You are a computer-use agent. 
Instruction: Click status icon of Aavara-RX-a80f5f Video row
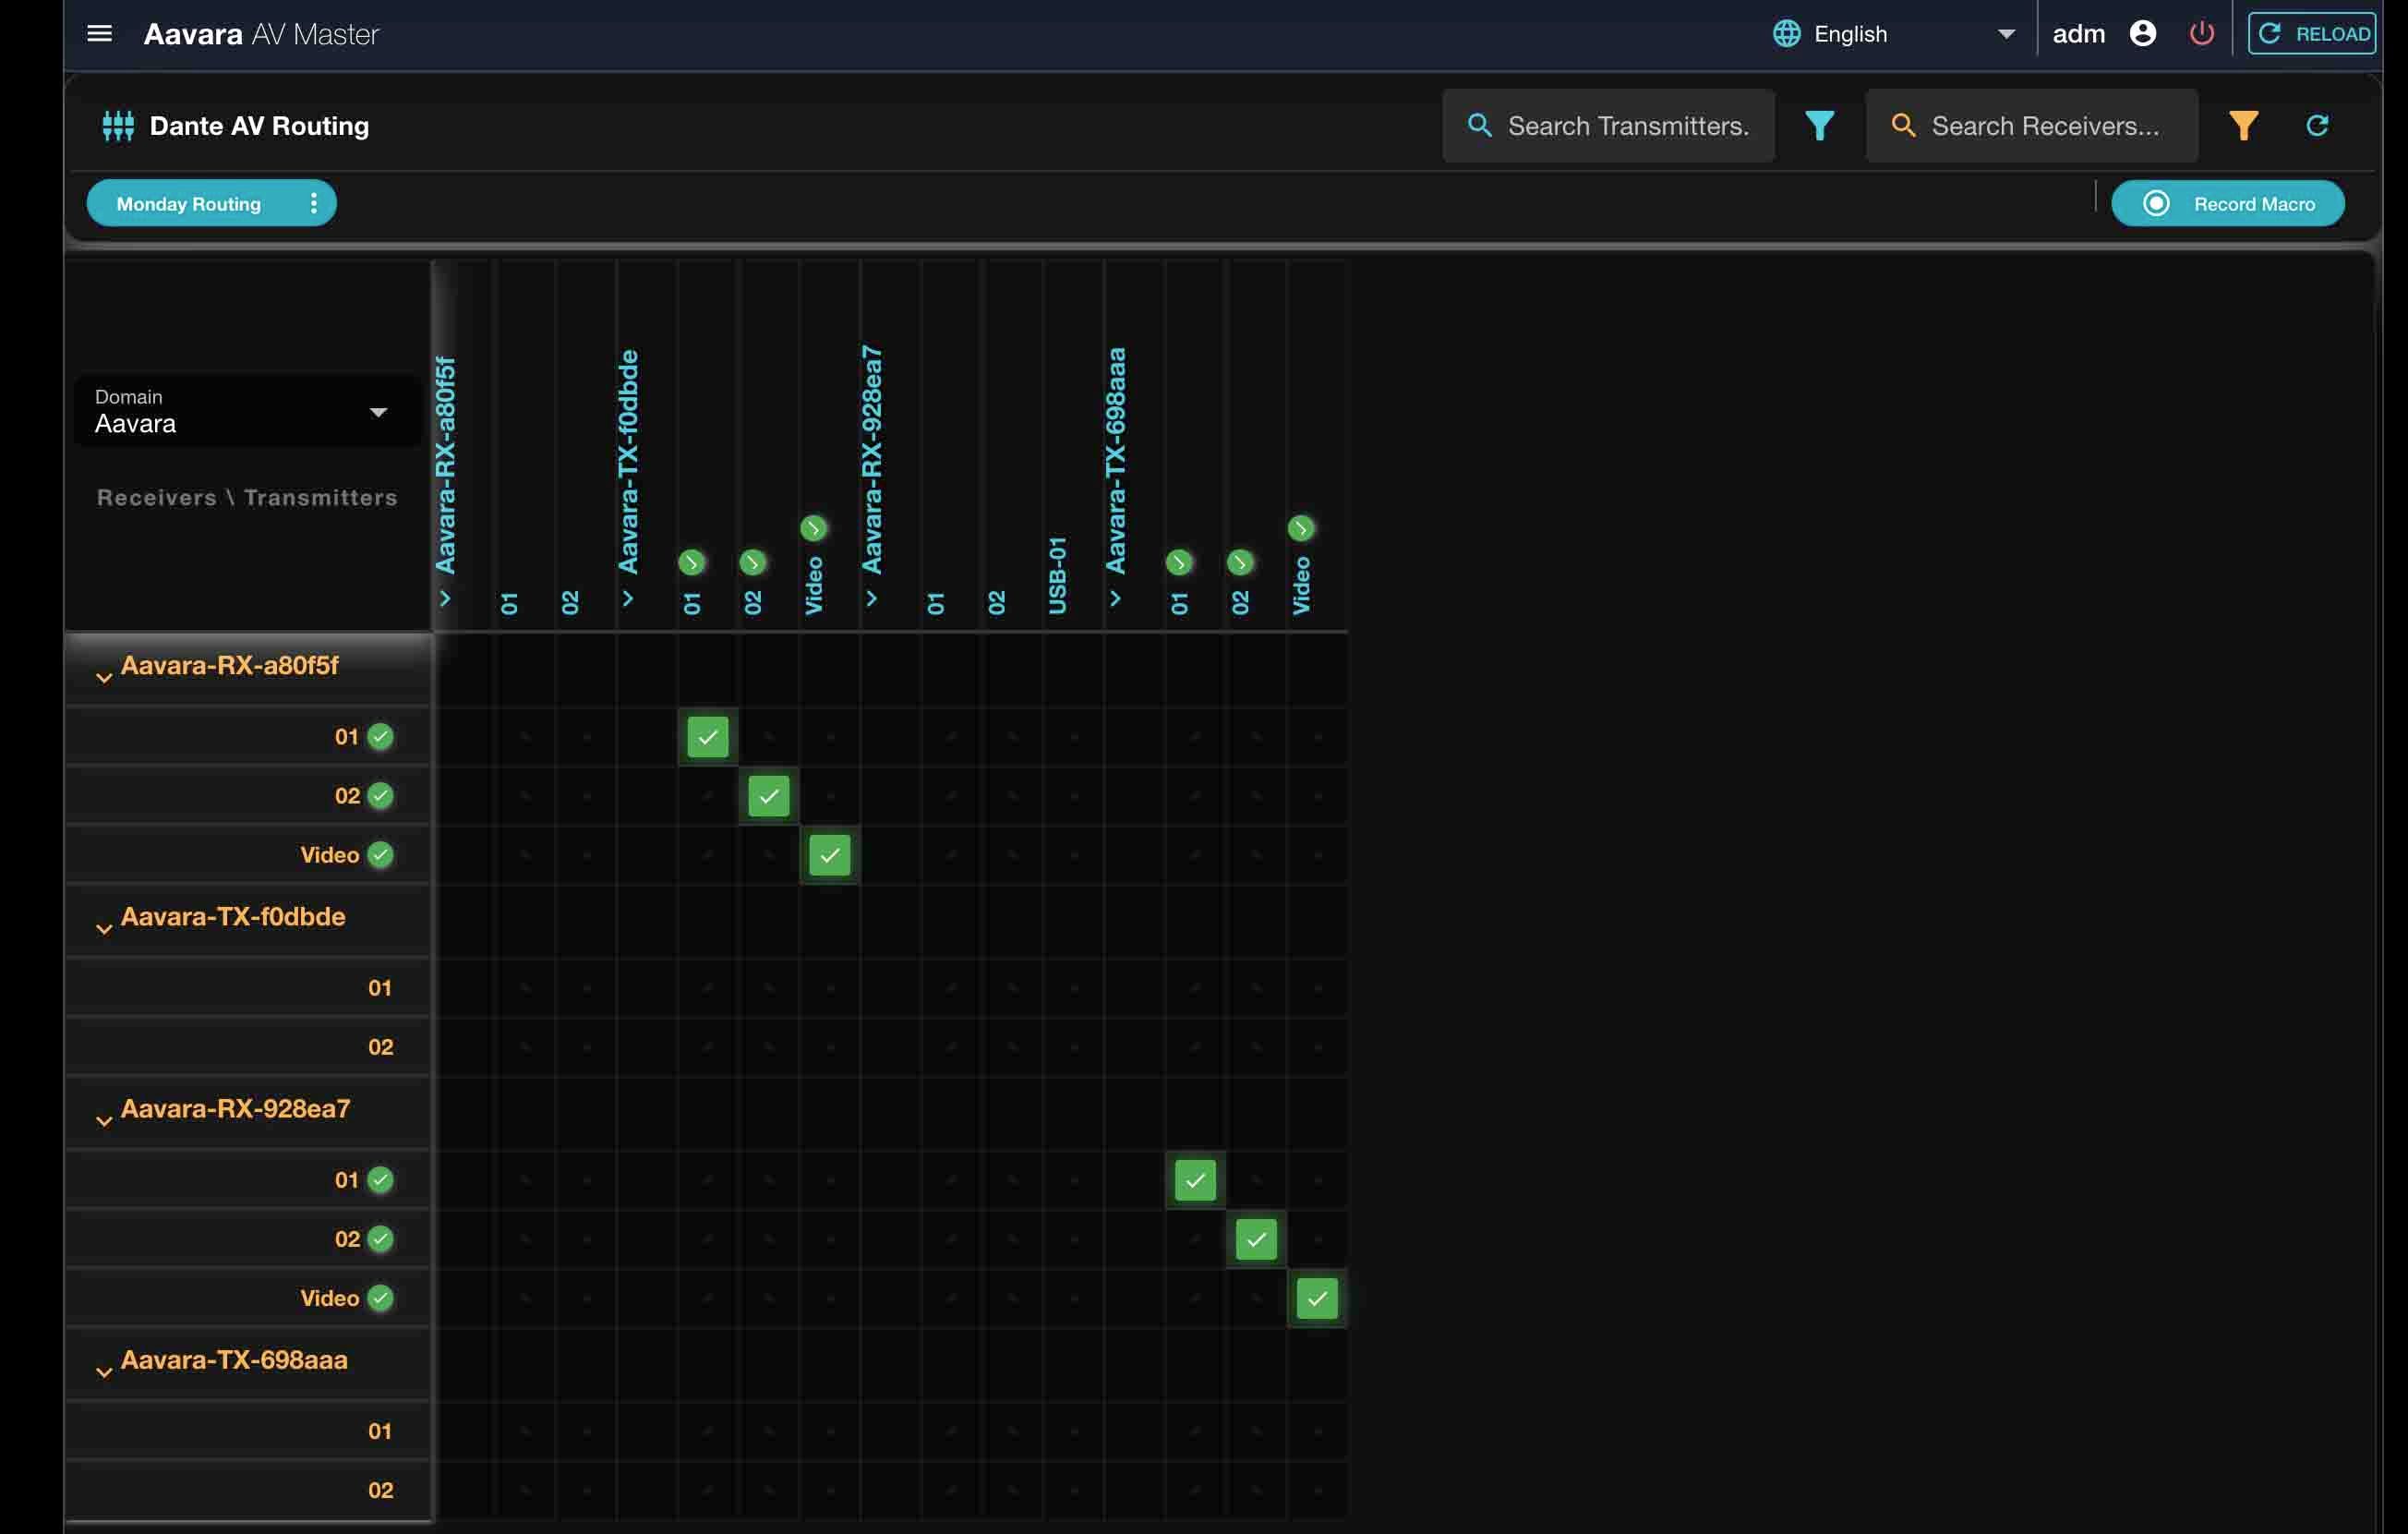click(380, 855)
